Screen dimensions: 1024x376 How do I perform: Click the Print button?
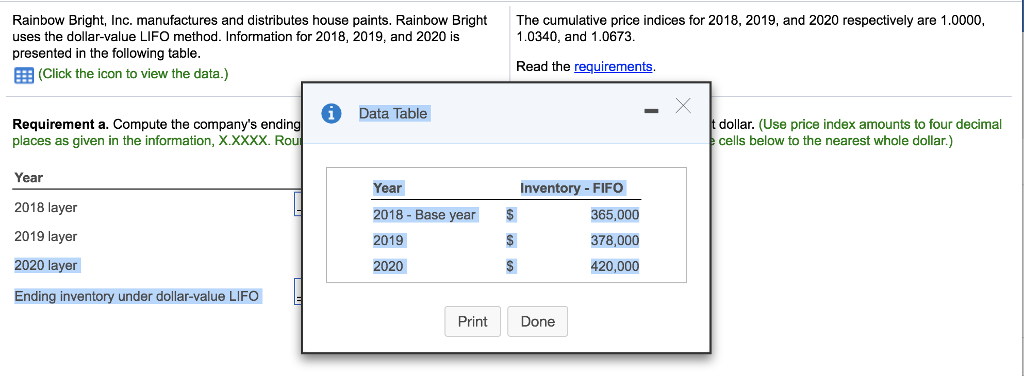(x=473, y=321)
